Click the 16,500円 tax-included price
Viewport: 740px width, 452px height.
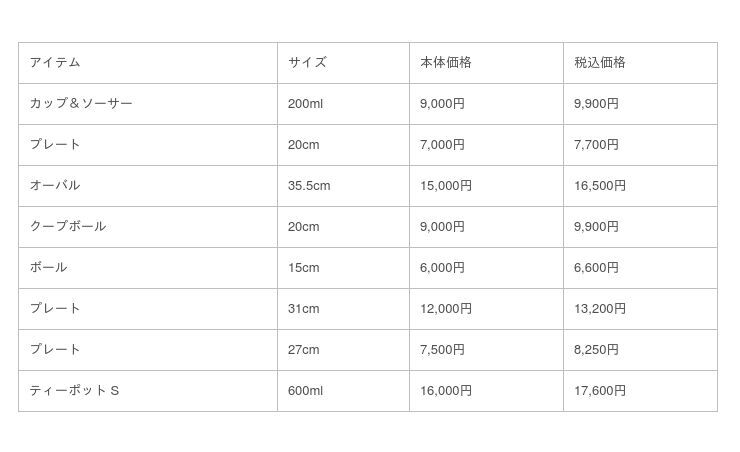[x=600, y=186]
